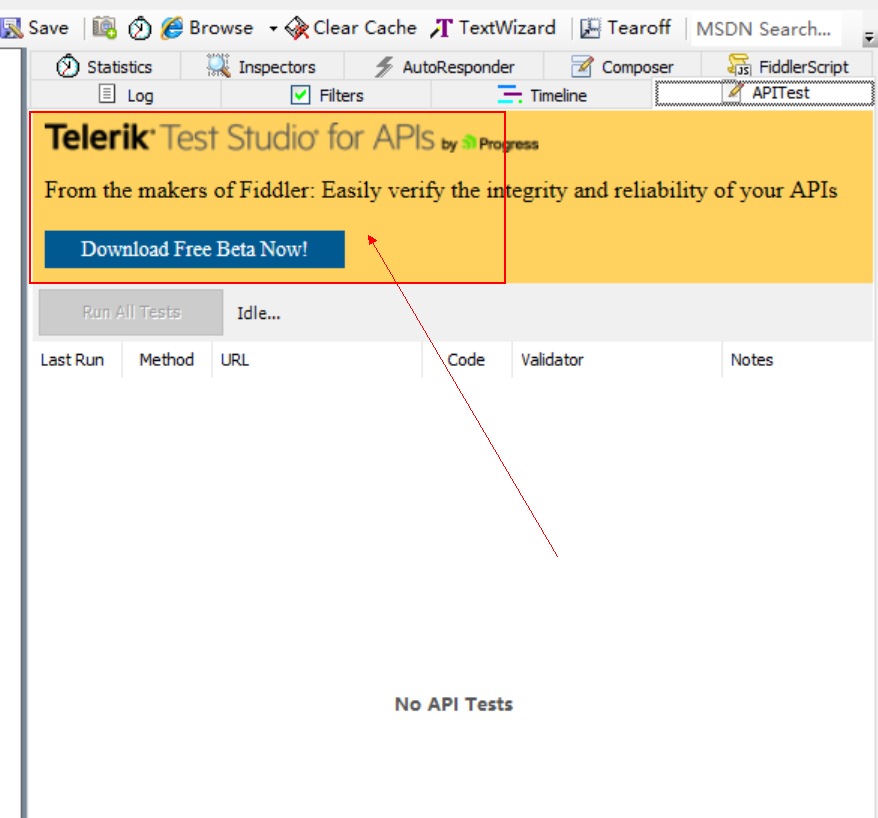The height and width of the screenshot is (818, 878).
Task: Sort by the Code column header
Action: point(467,359)
